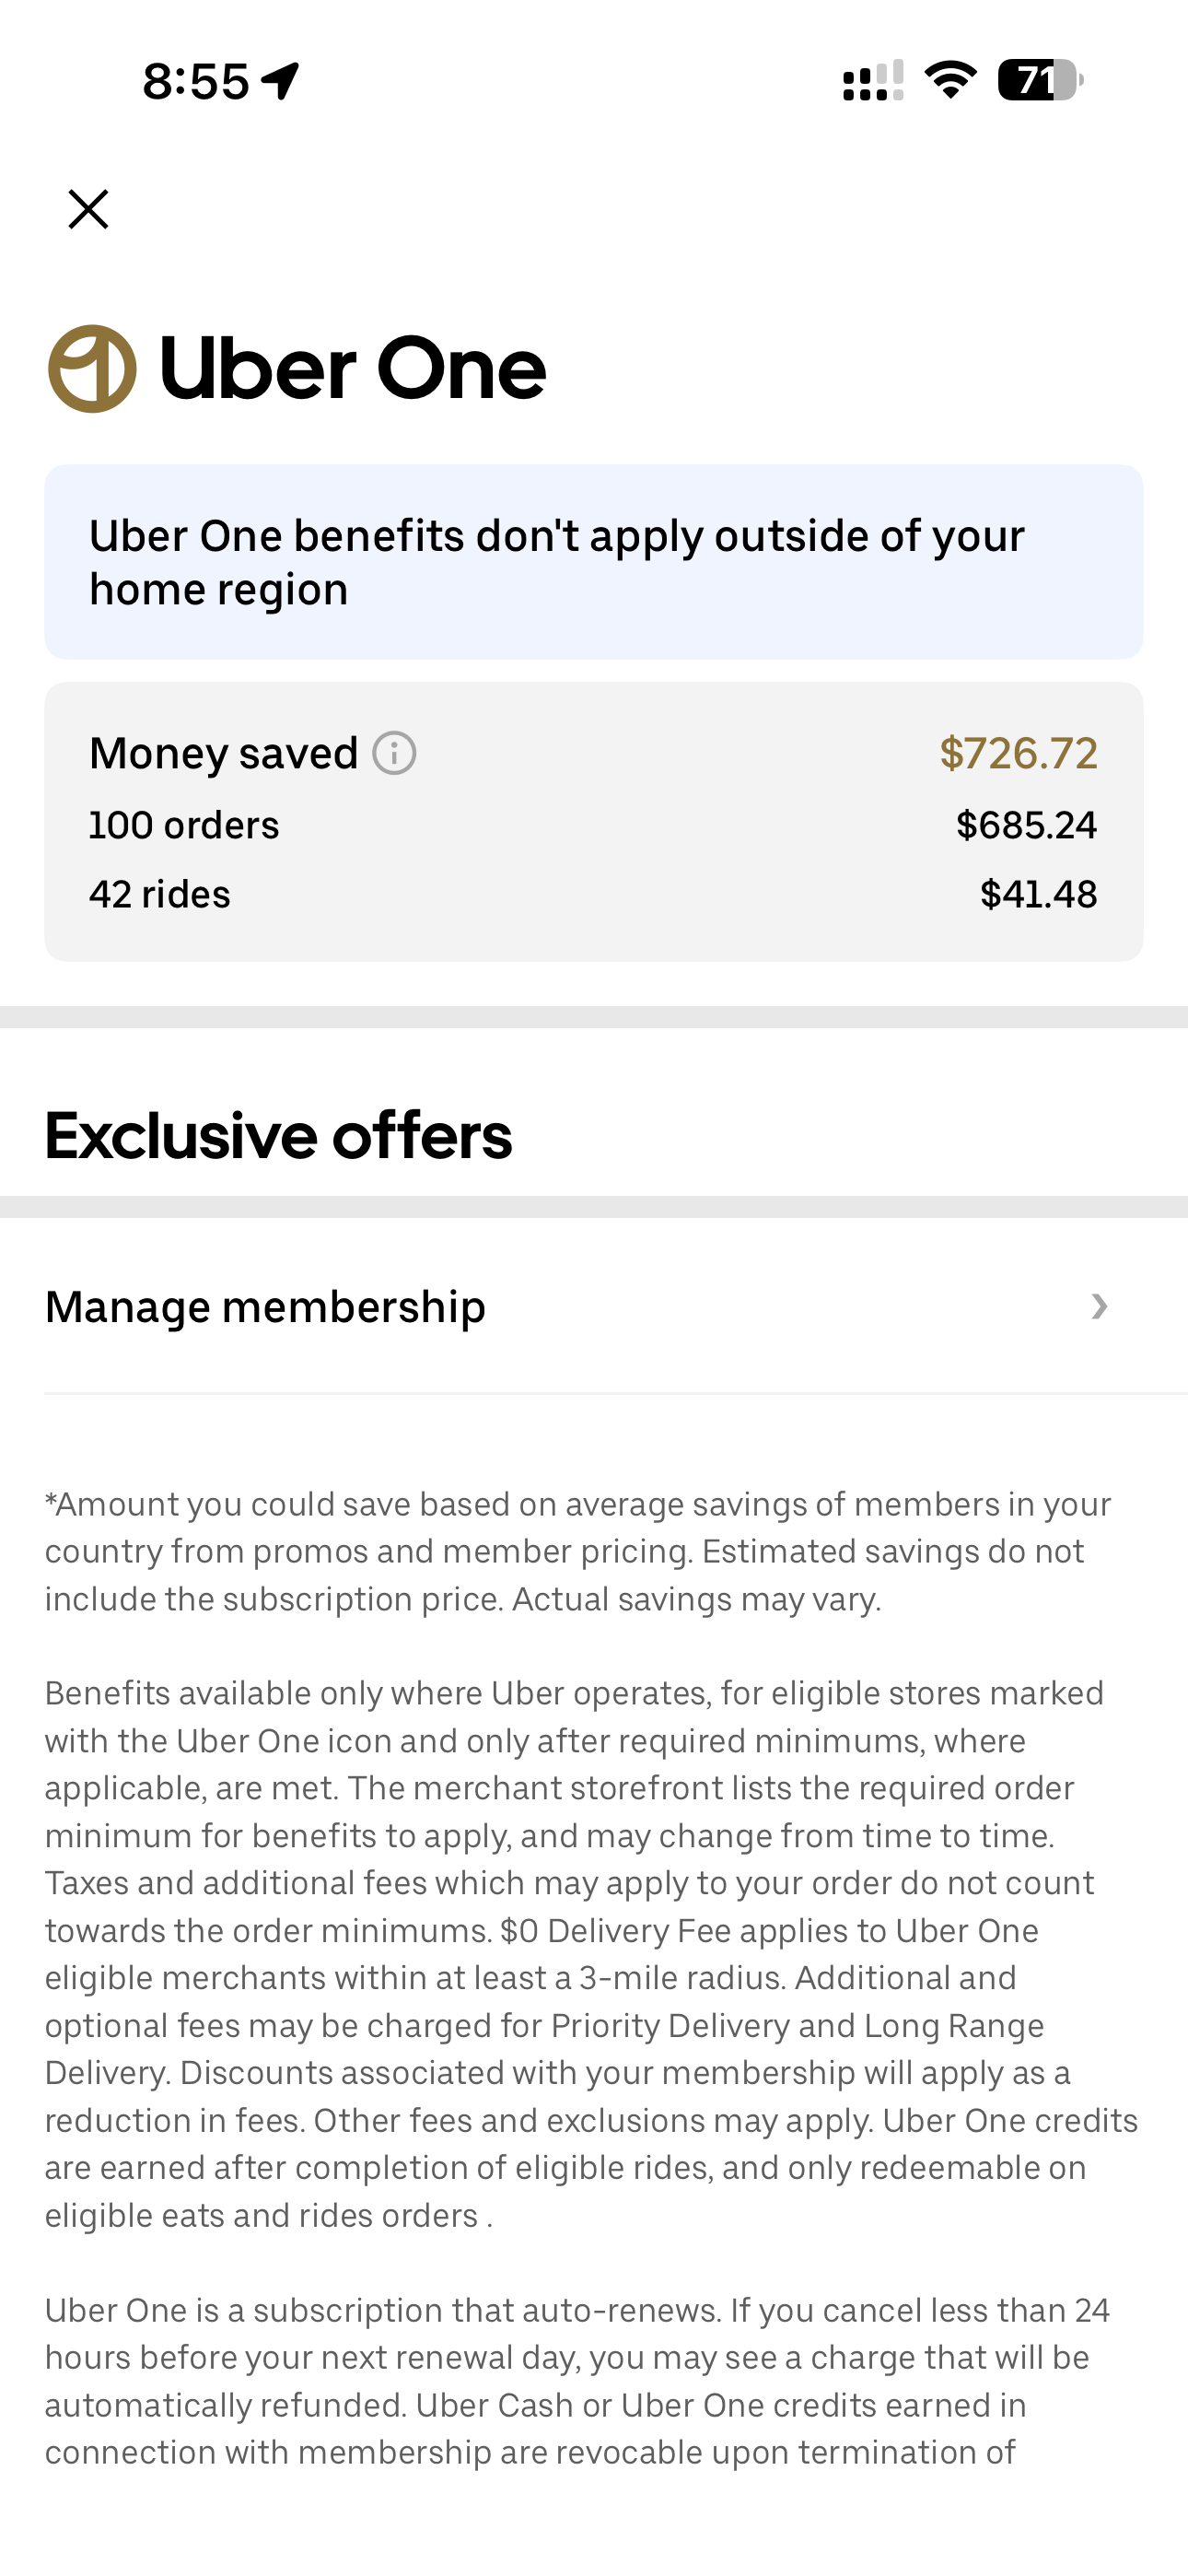Select the Exclusive offers section heading

tap(278, 1136)
